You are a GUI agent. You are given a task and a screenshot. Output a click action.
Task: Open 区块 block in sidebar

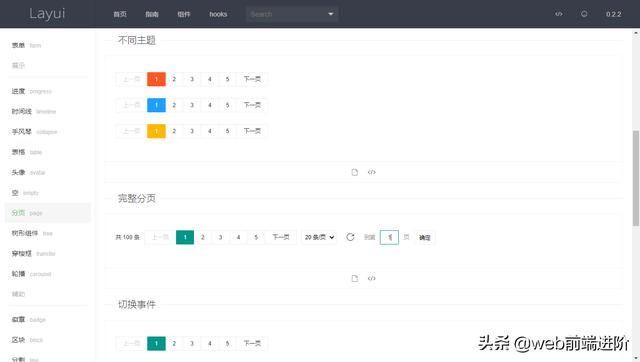tap(47, 340)
